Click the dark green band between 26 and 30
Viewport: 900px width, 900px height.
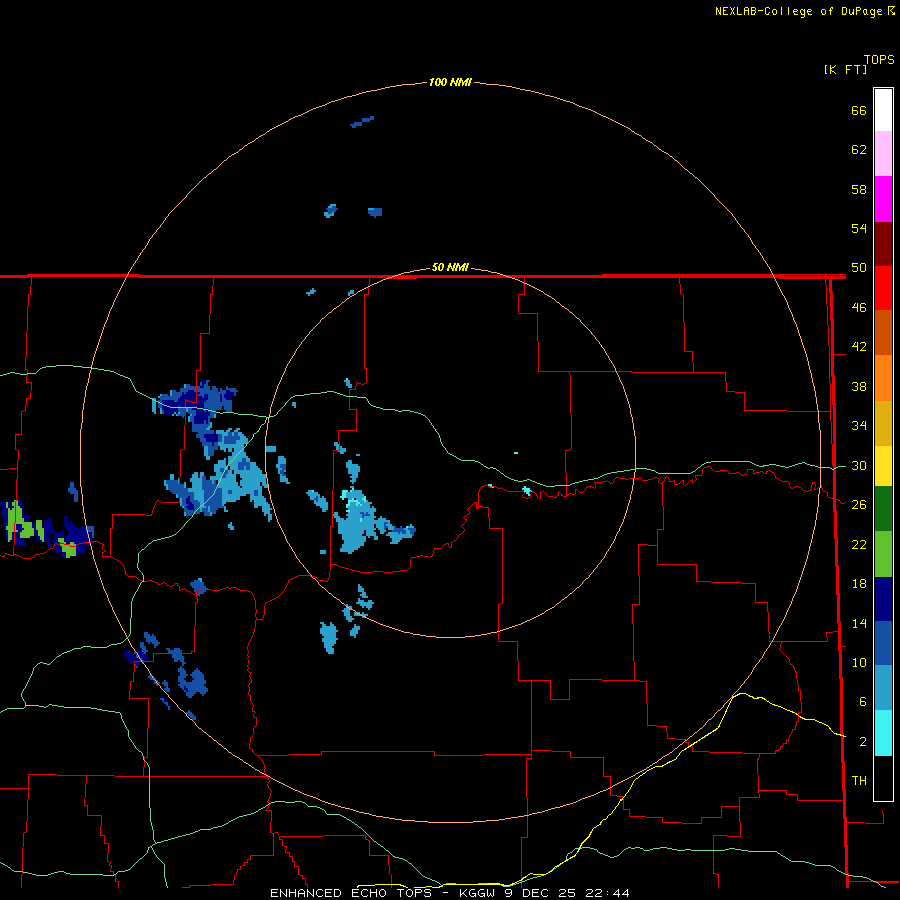point(883,509)
